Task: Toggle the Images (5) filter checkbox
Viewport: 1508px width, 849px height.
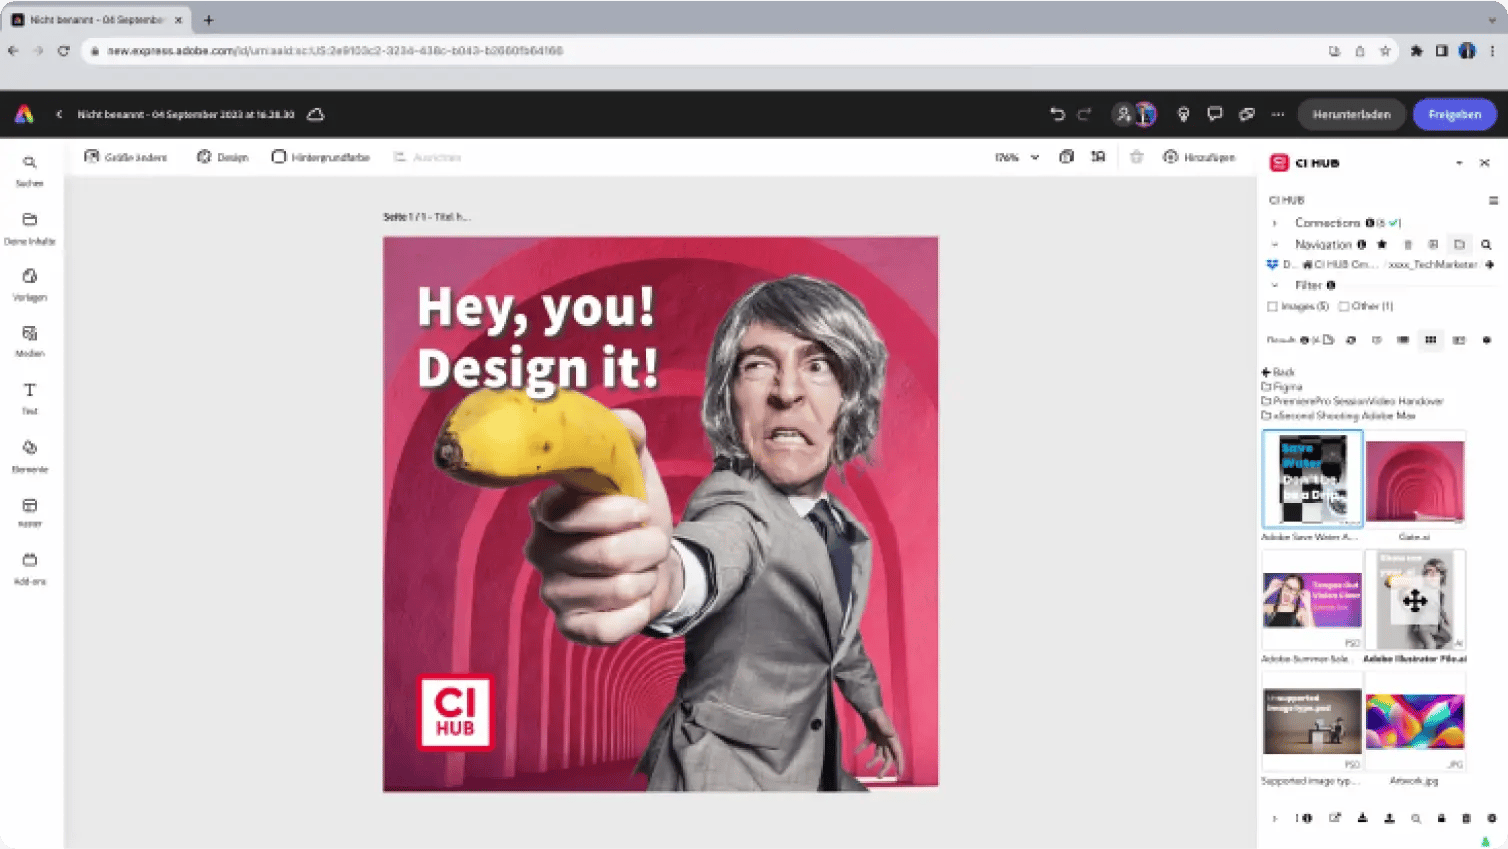Action: click(1273, 306)
